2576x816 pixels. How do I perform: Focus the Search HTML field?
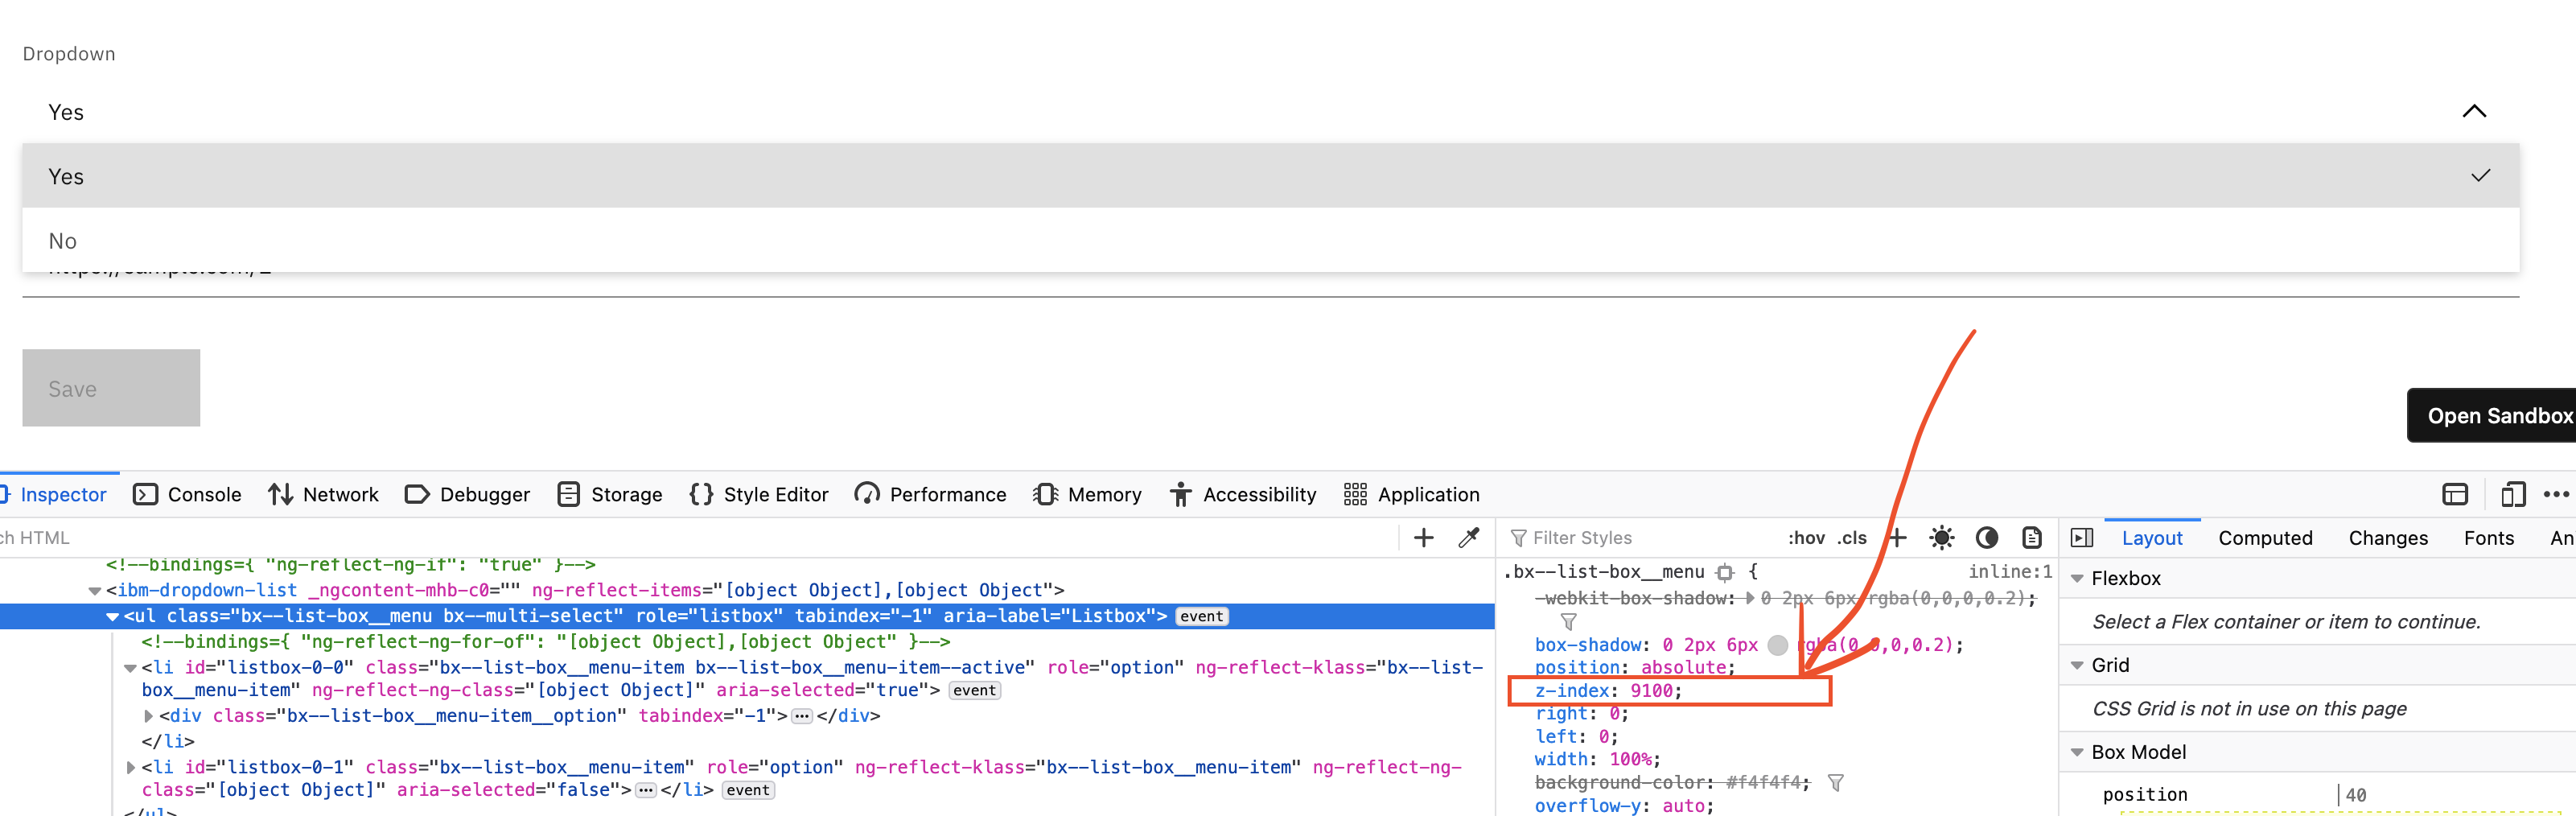click(x=700, y=538)
